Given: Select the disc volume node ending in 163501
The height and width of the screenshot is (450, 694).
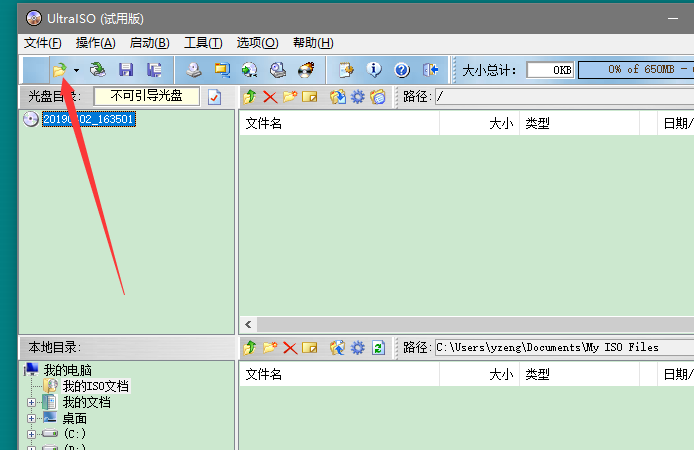Looking at the screenshot, I should coord(89,119).
